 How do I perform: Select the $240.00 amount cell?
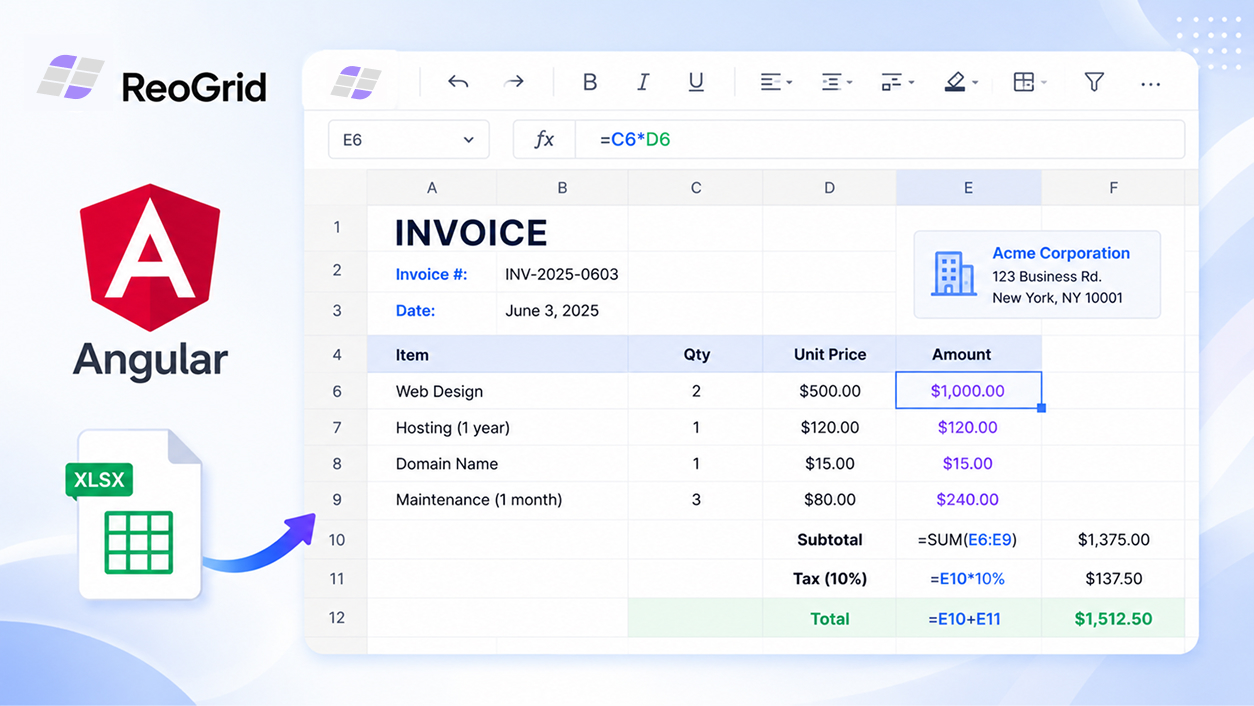(x=968, y=499)
